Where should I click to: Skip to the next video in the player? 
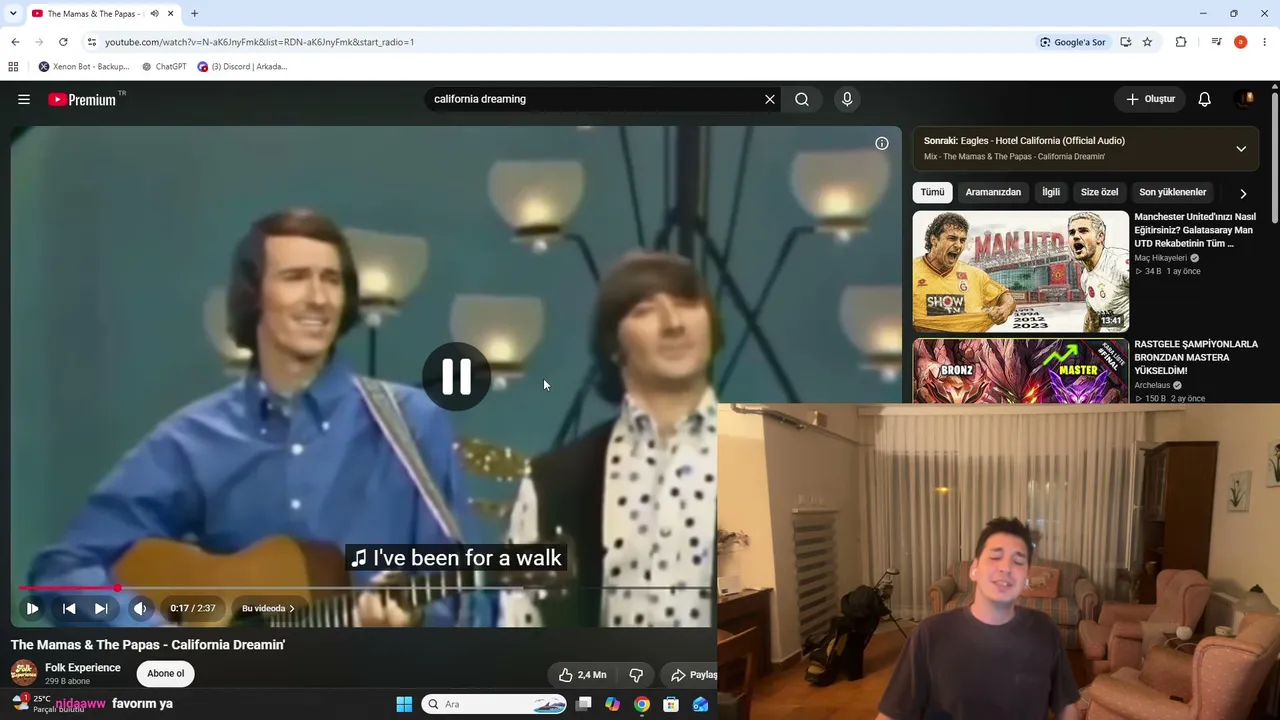[101, 608]
